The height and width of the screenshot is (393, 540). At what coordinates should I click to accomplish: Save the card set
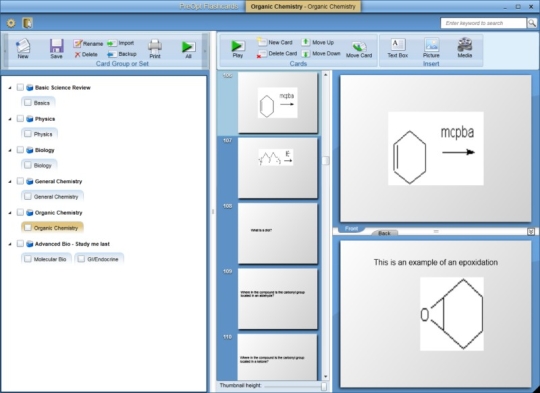[56, 48]
